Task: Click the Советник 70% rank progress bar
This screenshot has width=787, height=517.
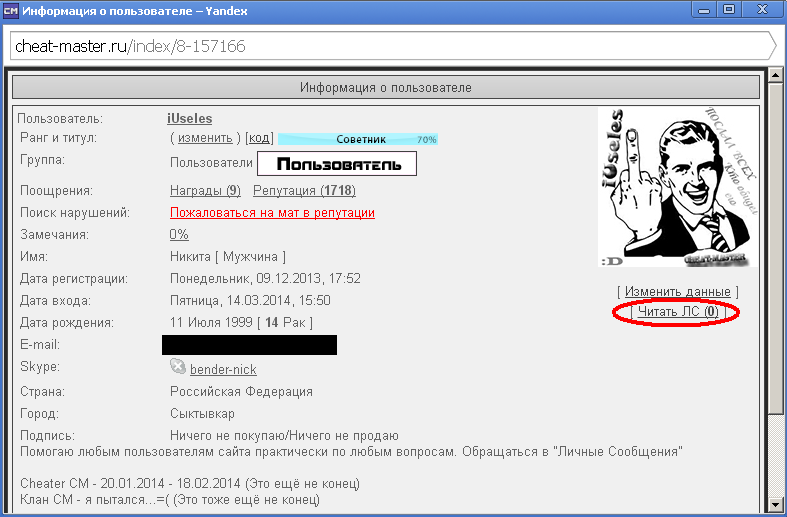Action: (357, 139)
